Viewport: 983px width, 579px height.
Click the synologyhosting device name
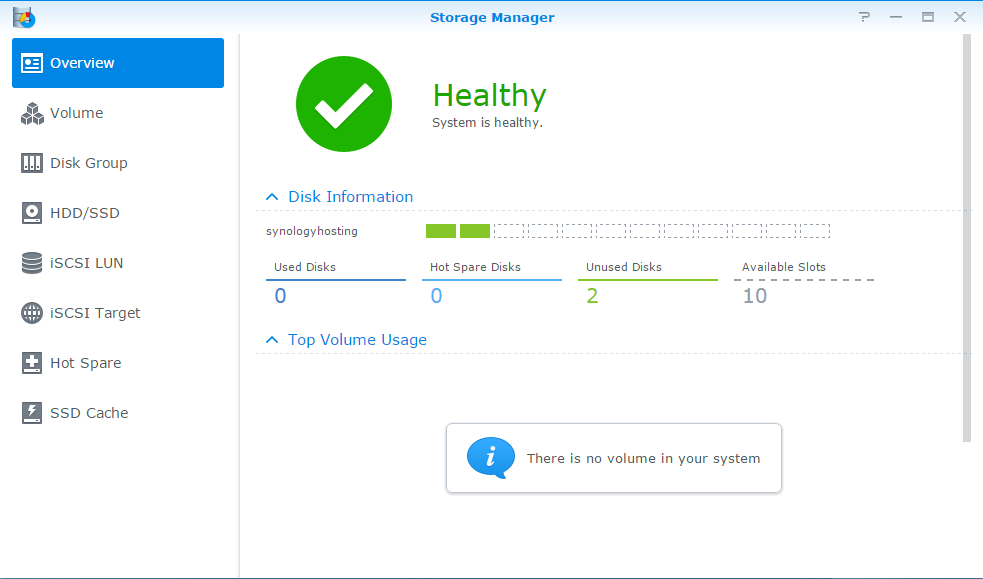pos(312,231)
